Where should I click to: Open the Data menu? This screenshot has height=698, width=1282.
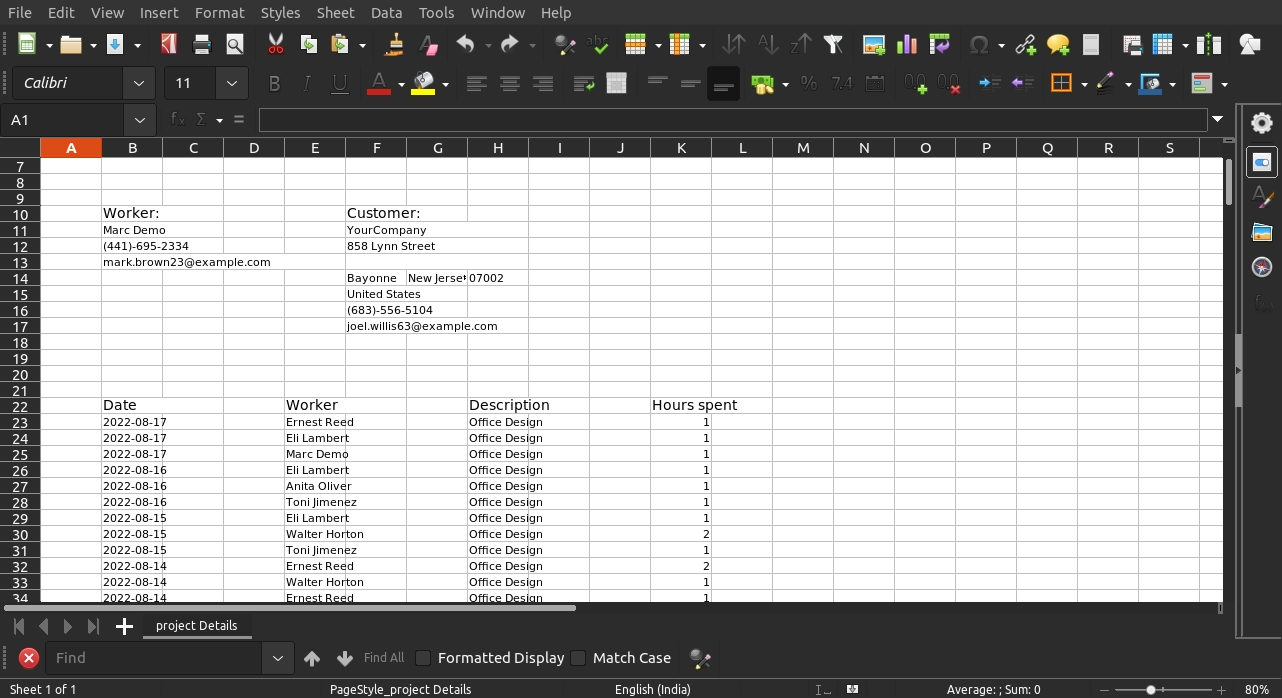[386, 12]
